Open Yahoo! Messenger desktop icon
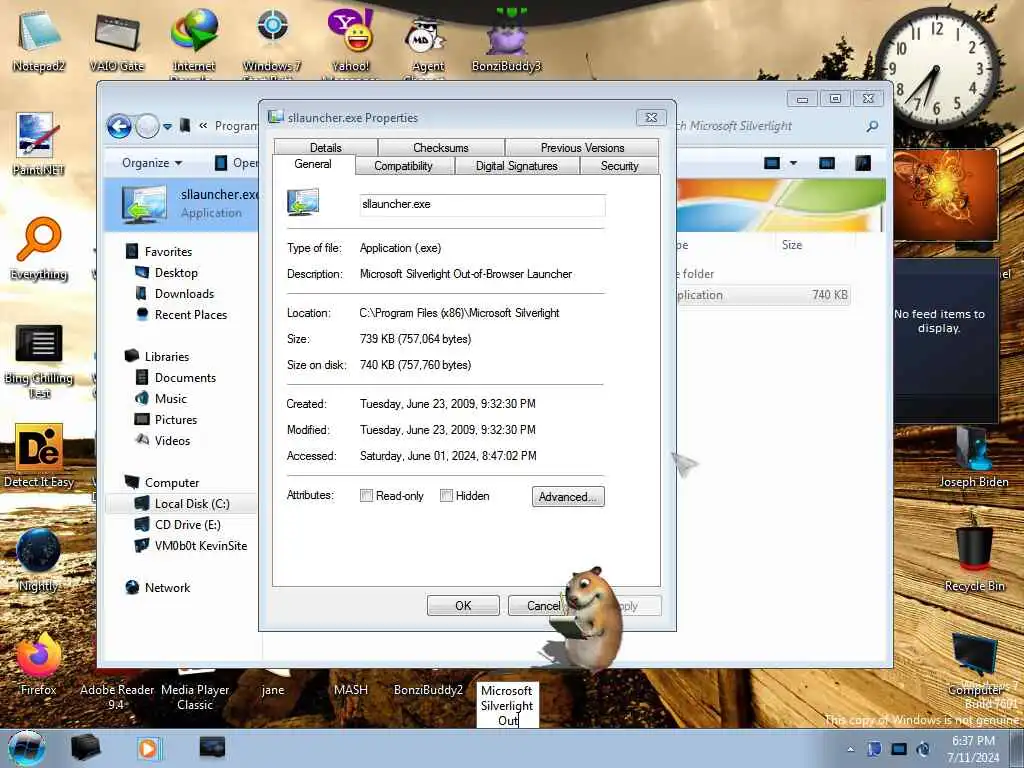1024x768 pixels. [351, 39]
